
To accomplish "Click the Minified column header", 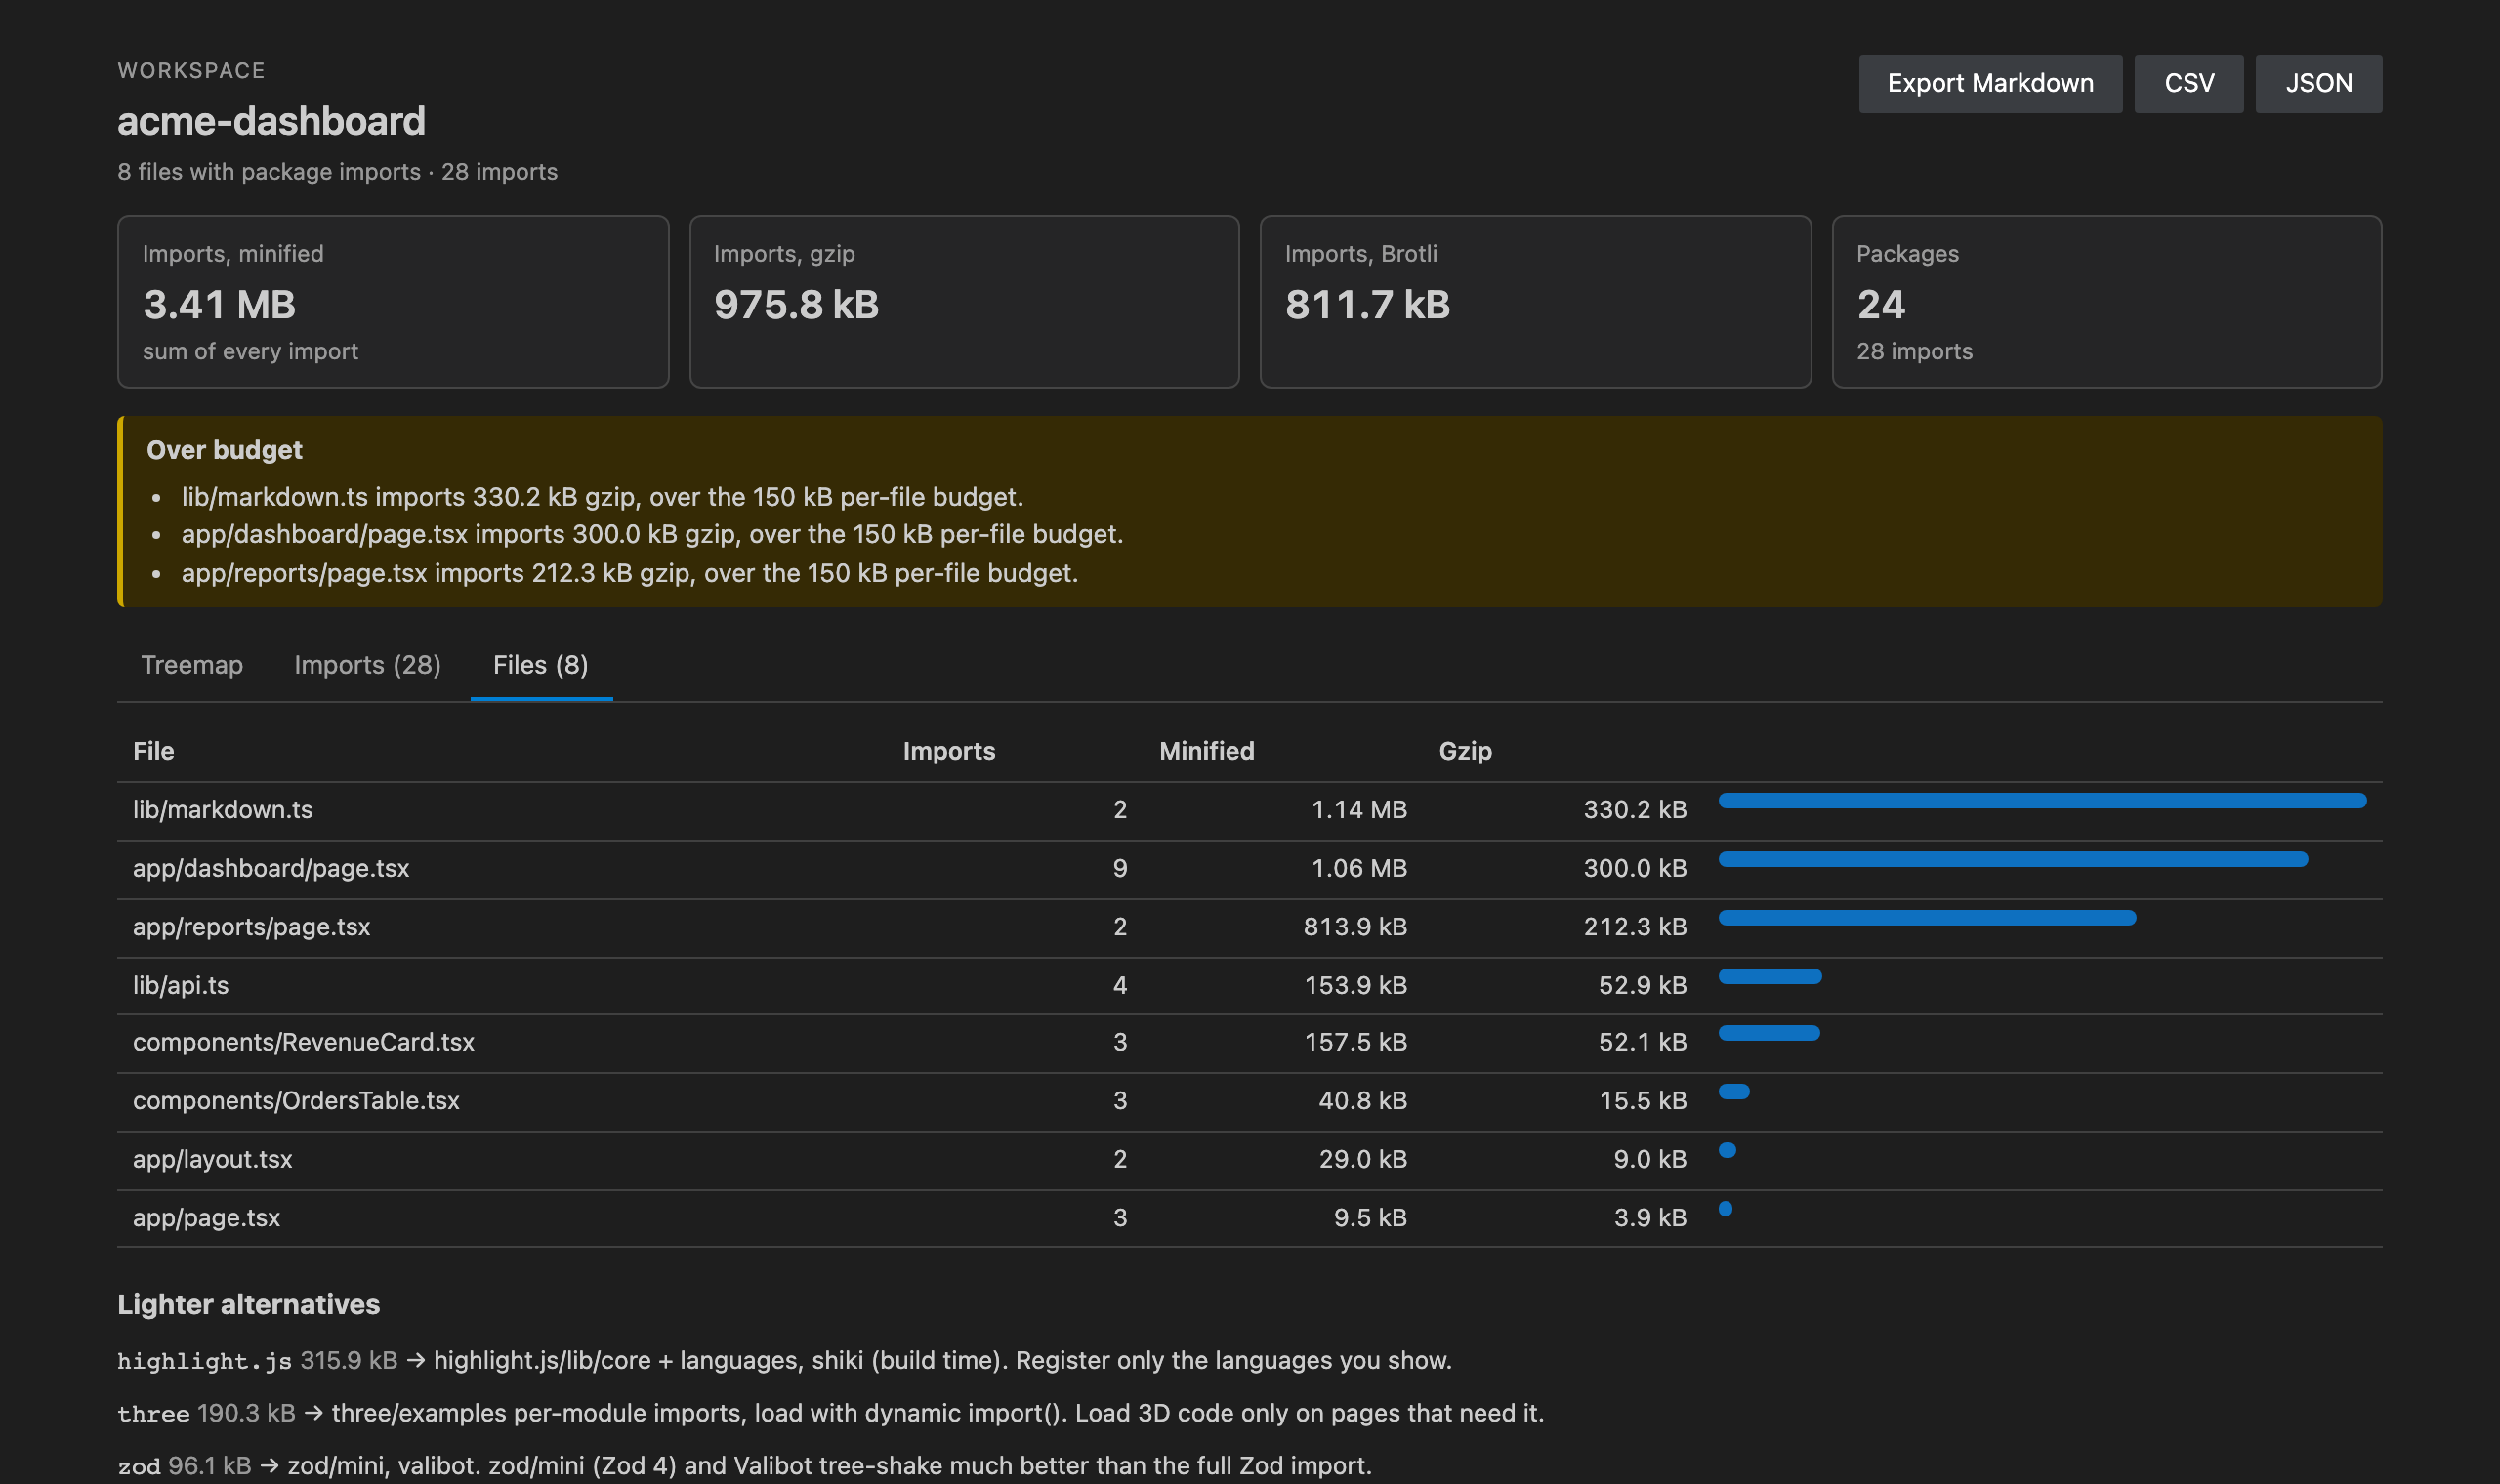I will point(1206,751).
